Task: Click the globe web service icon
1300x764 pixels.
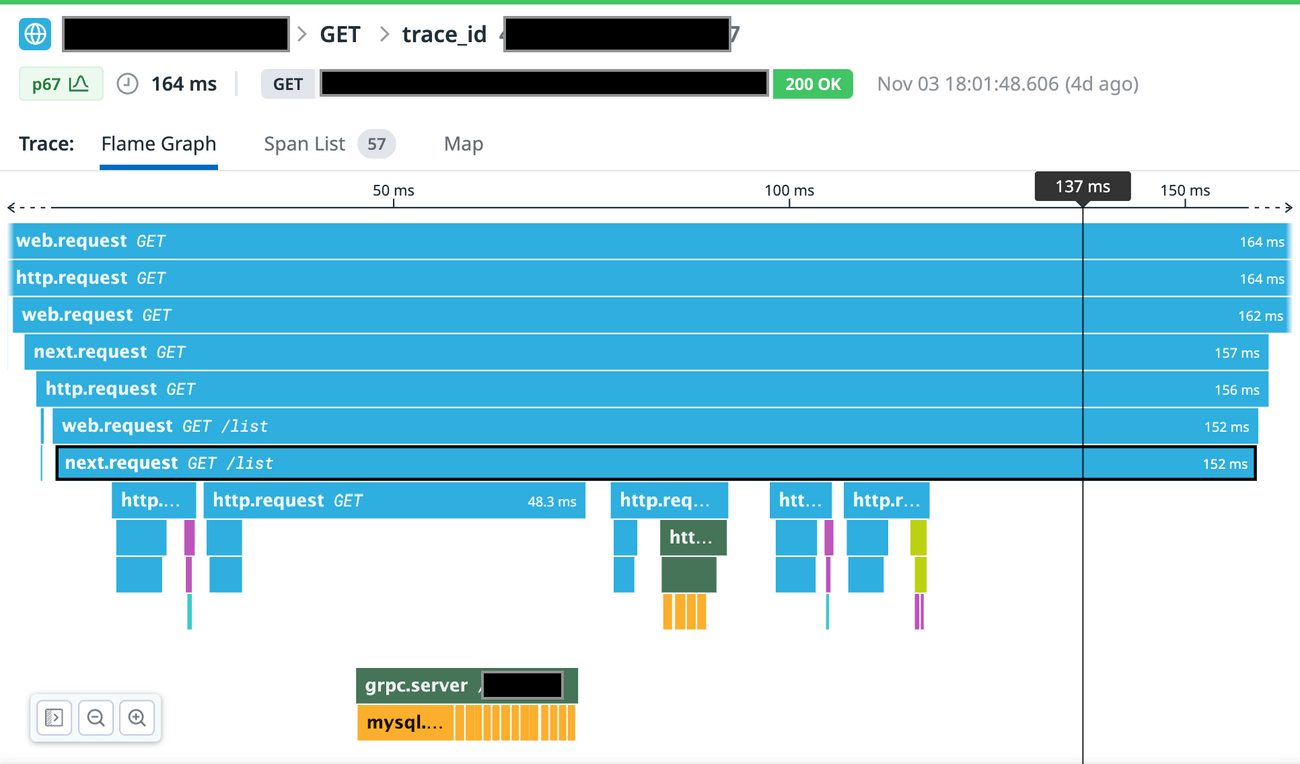Action: tap(35, 34)
